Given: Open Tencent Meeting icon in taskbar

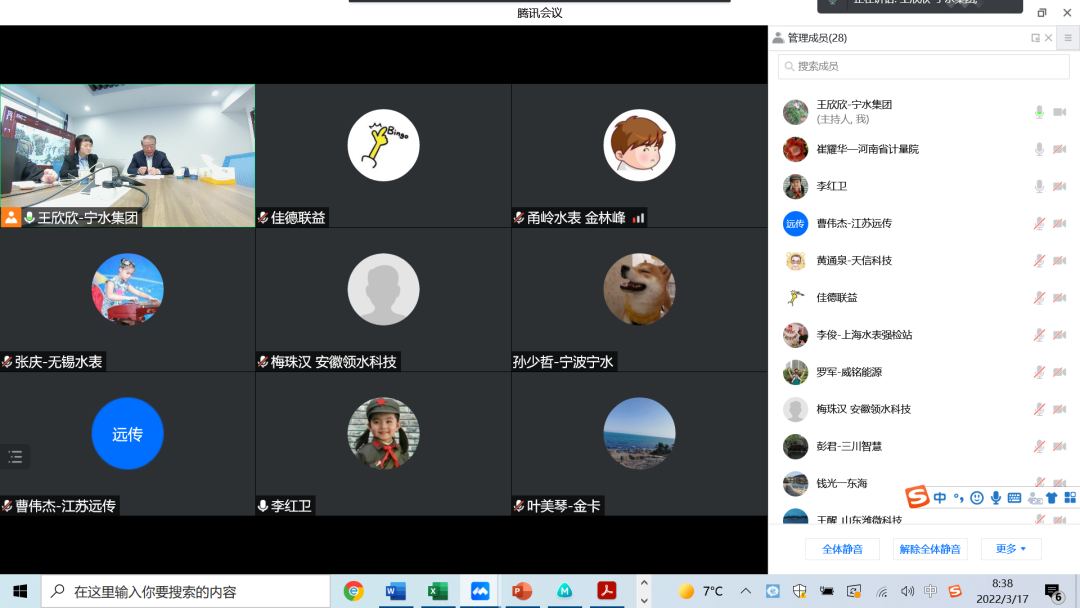Looking at the screenshot, I should [x=480, y=591].
